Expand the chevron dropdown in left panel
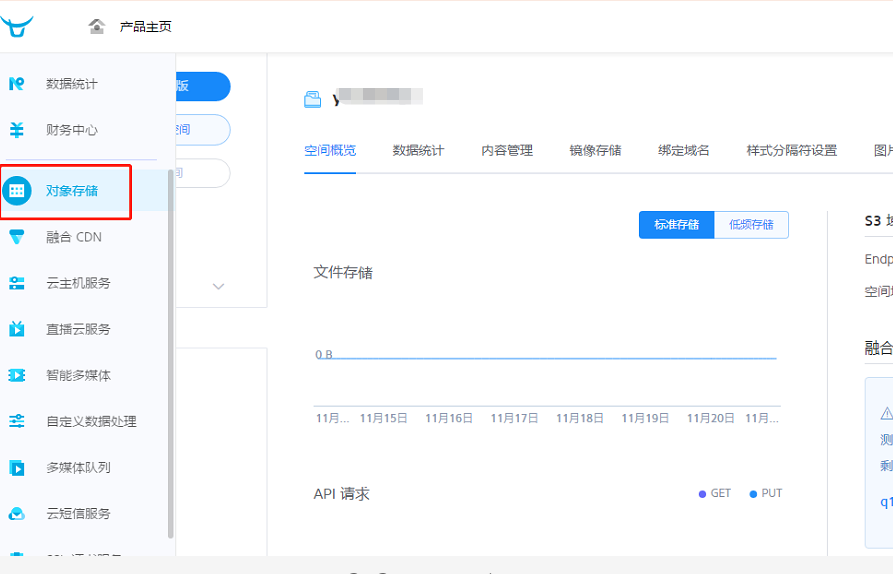893x574 pixels. tap(219, 287)
